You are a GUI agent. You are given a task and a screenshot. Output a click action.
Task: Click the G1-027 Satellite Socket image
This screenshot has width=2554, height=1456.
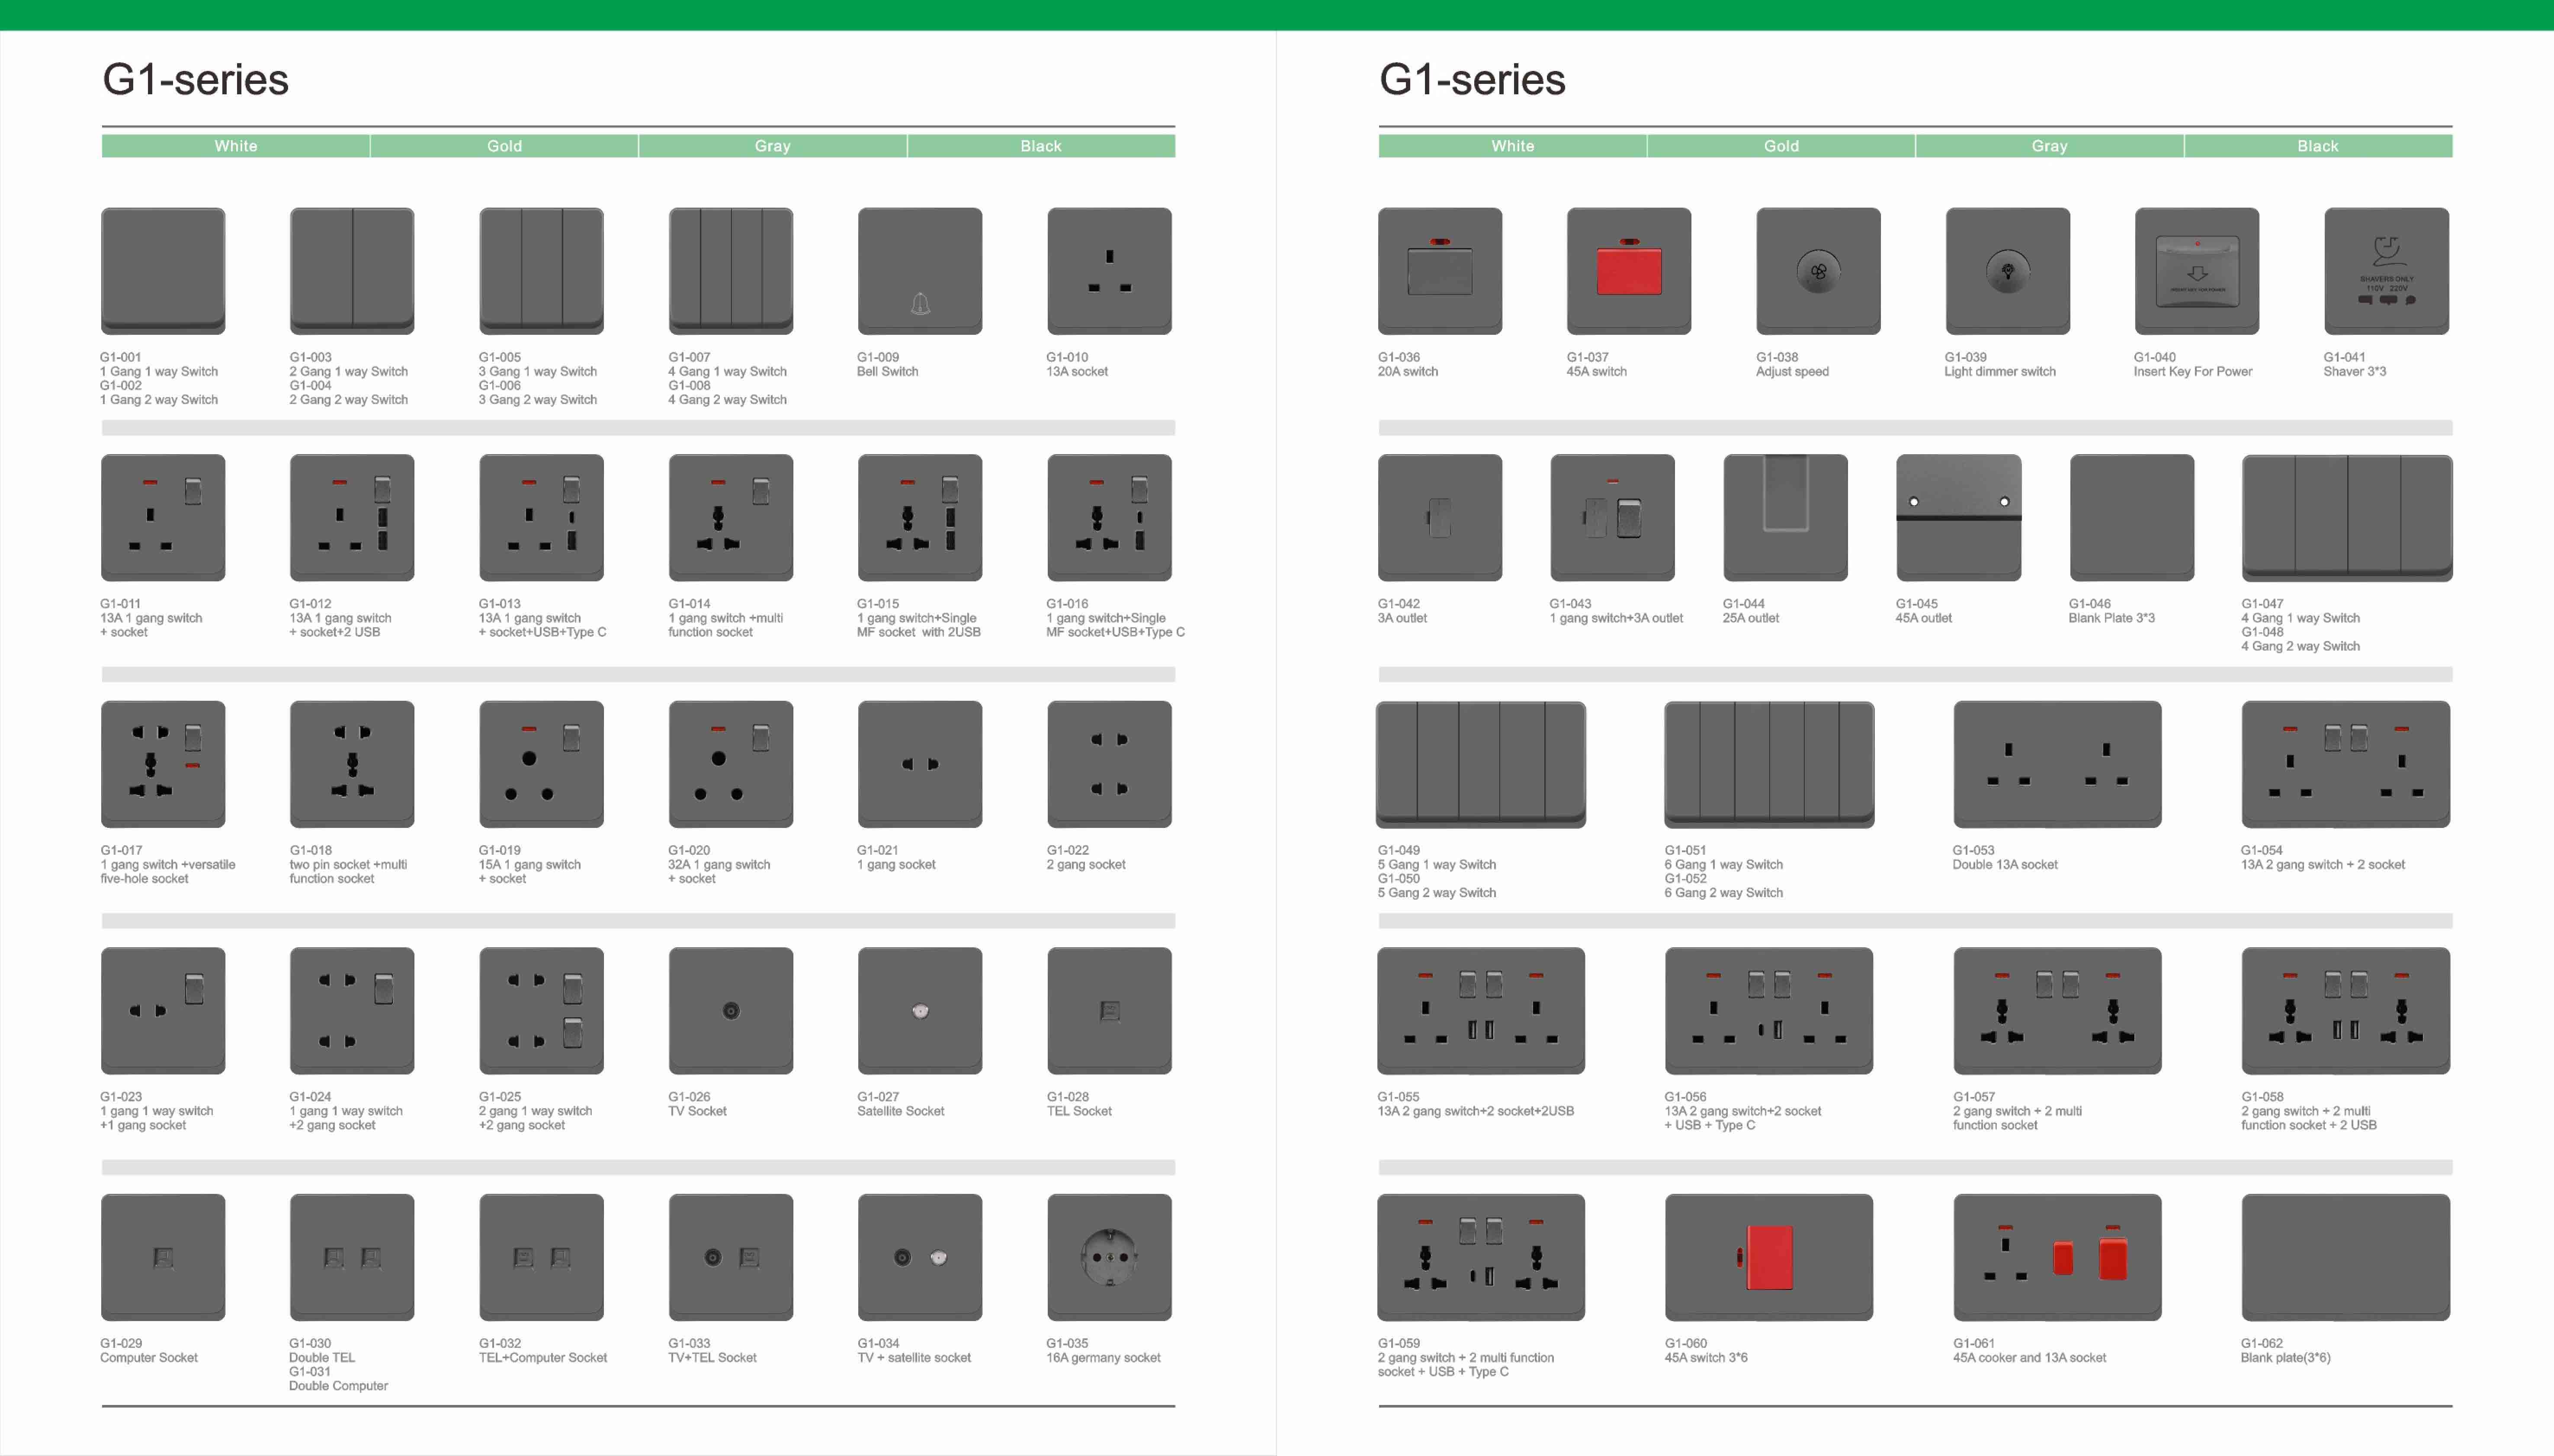point(920,1011)
